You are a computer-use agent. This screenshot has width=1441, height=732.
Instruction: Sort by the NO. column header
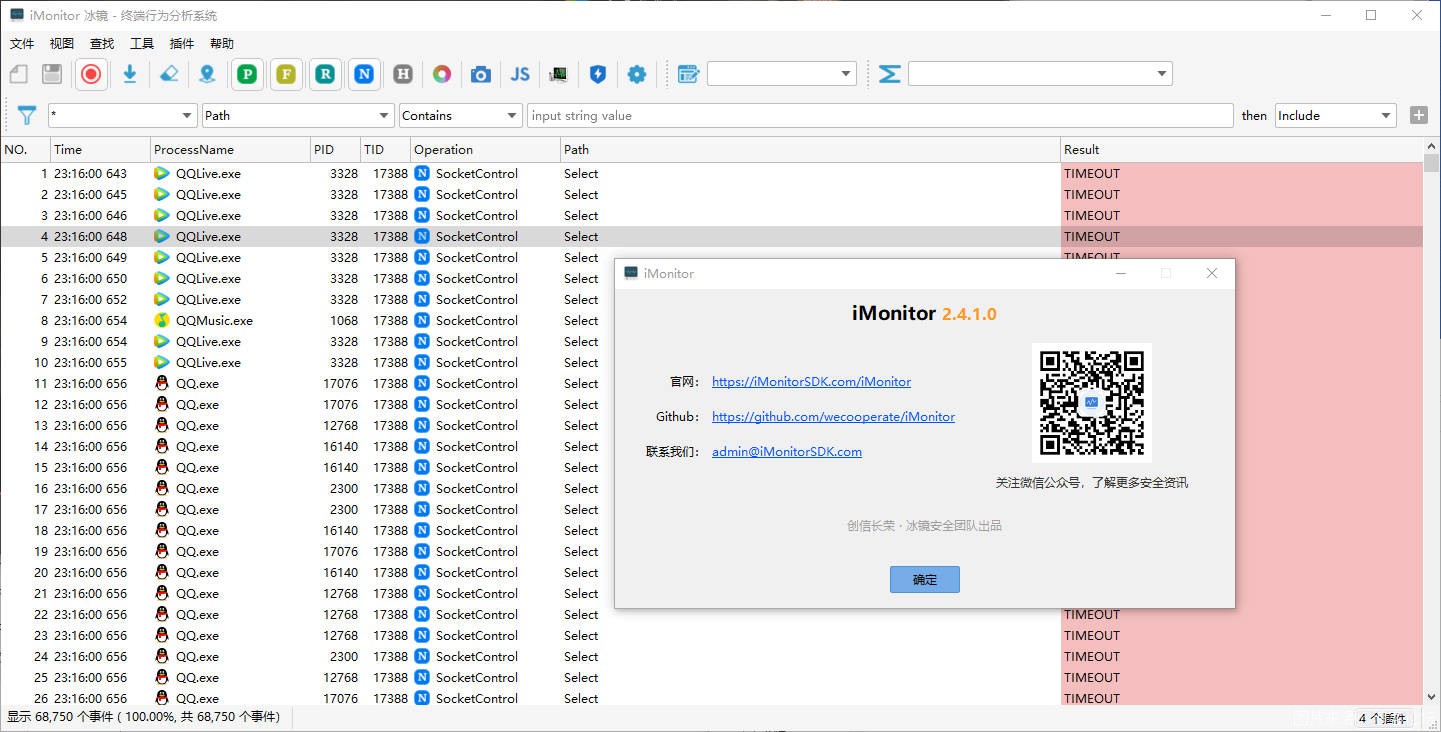click(x=25, y=150)
